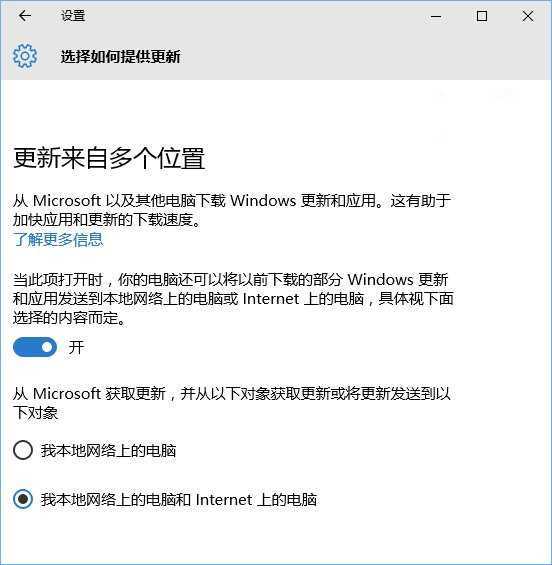Click the 我本地网络上的电脑和 Internet 上的电脑 label
This screenshot has width=552, height=565.
(179, 500)
